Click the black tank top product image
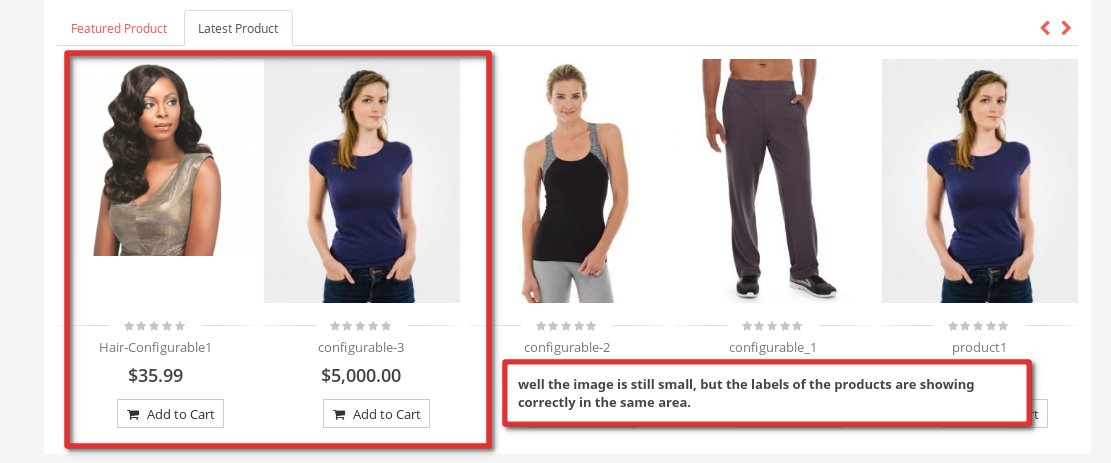 click(568, 181)
